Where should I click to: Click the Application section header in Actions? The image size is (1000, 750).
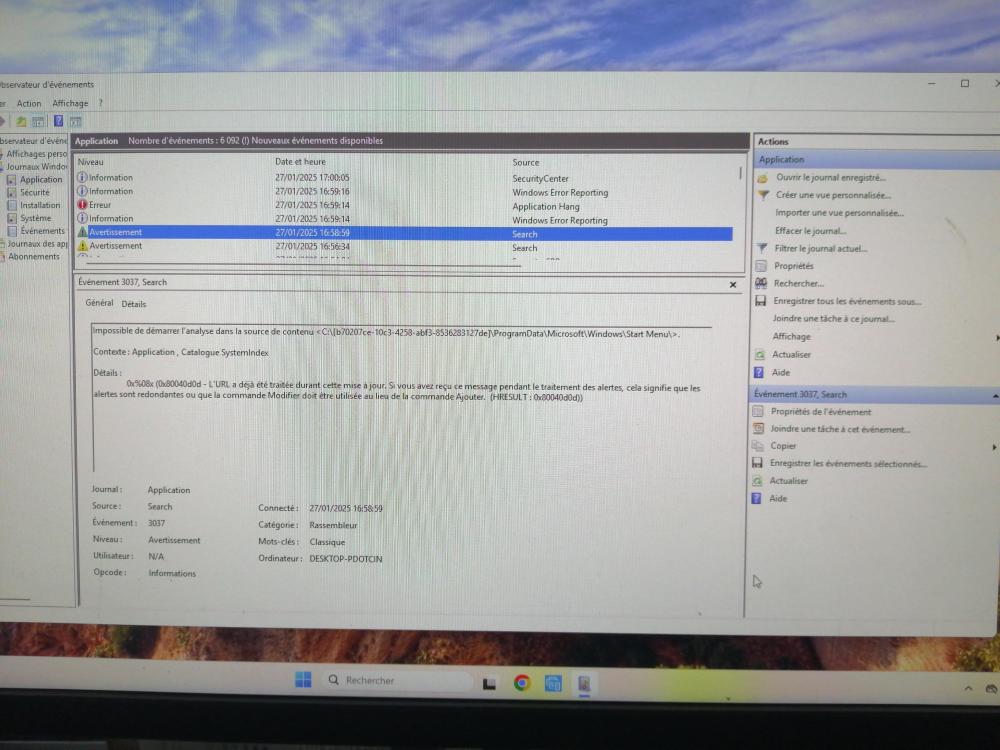click(876, 159)
